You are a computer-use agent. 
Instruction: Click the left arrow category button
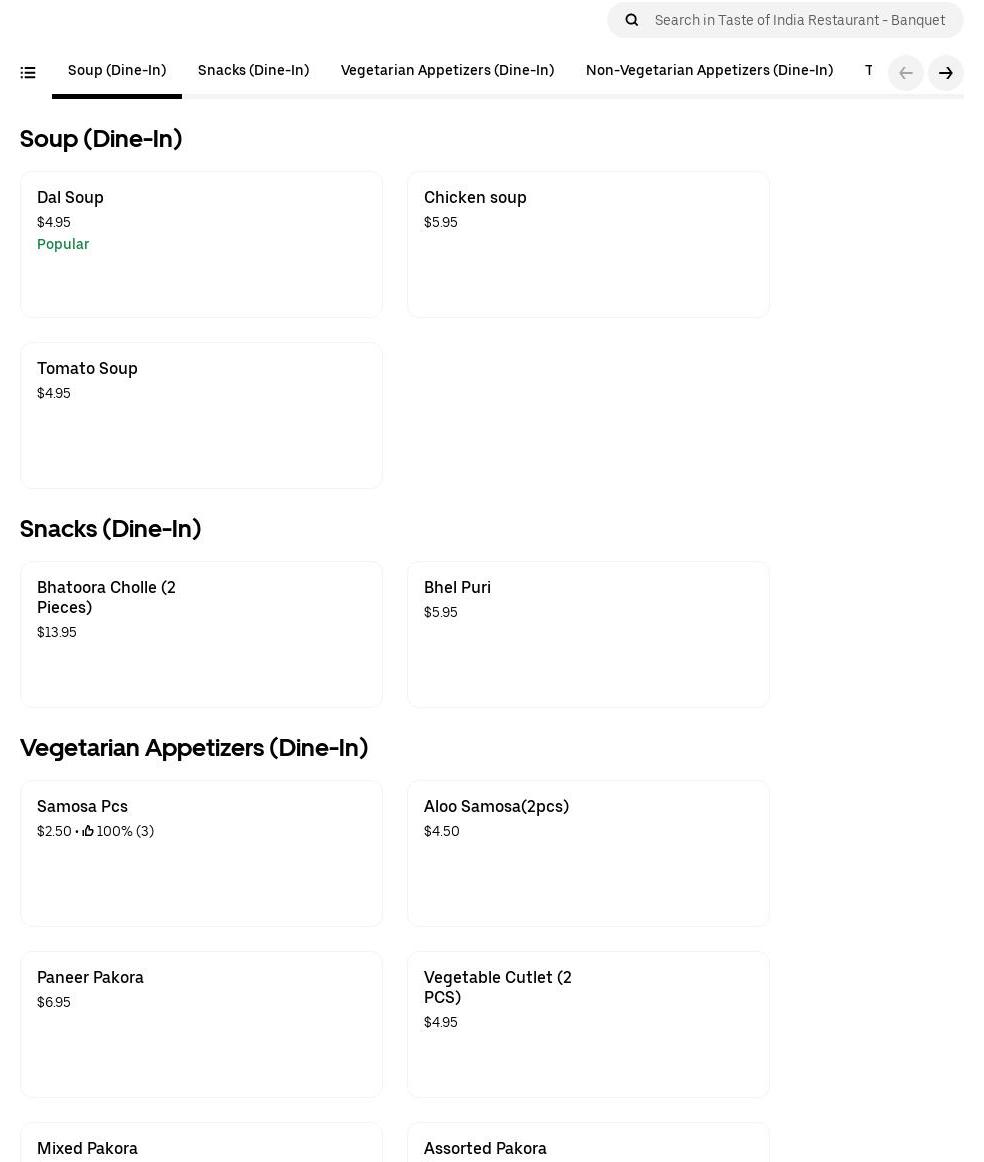point(905,73)
